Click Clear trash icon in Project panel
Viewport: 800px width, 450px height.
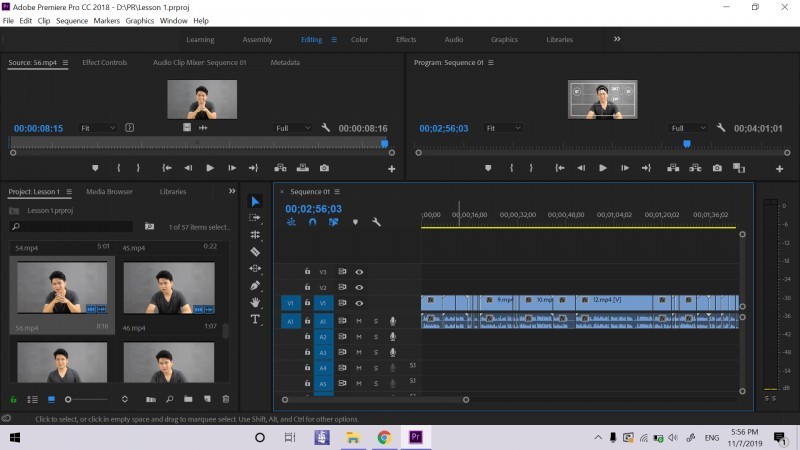click(x=226, y=399)
